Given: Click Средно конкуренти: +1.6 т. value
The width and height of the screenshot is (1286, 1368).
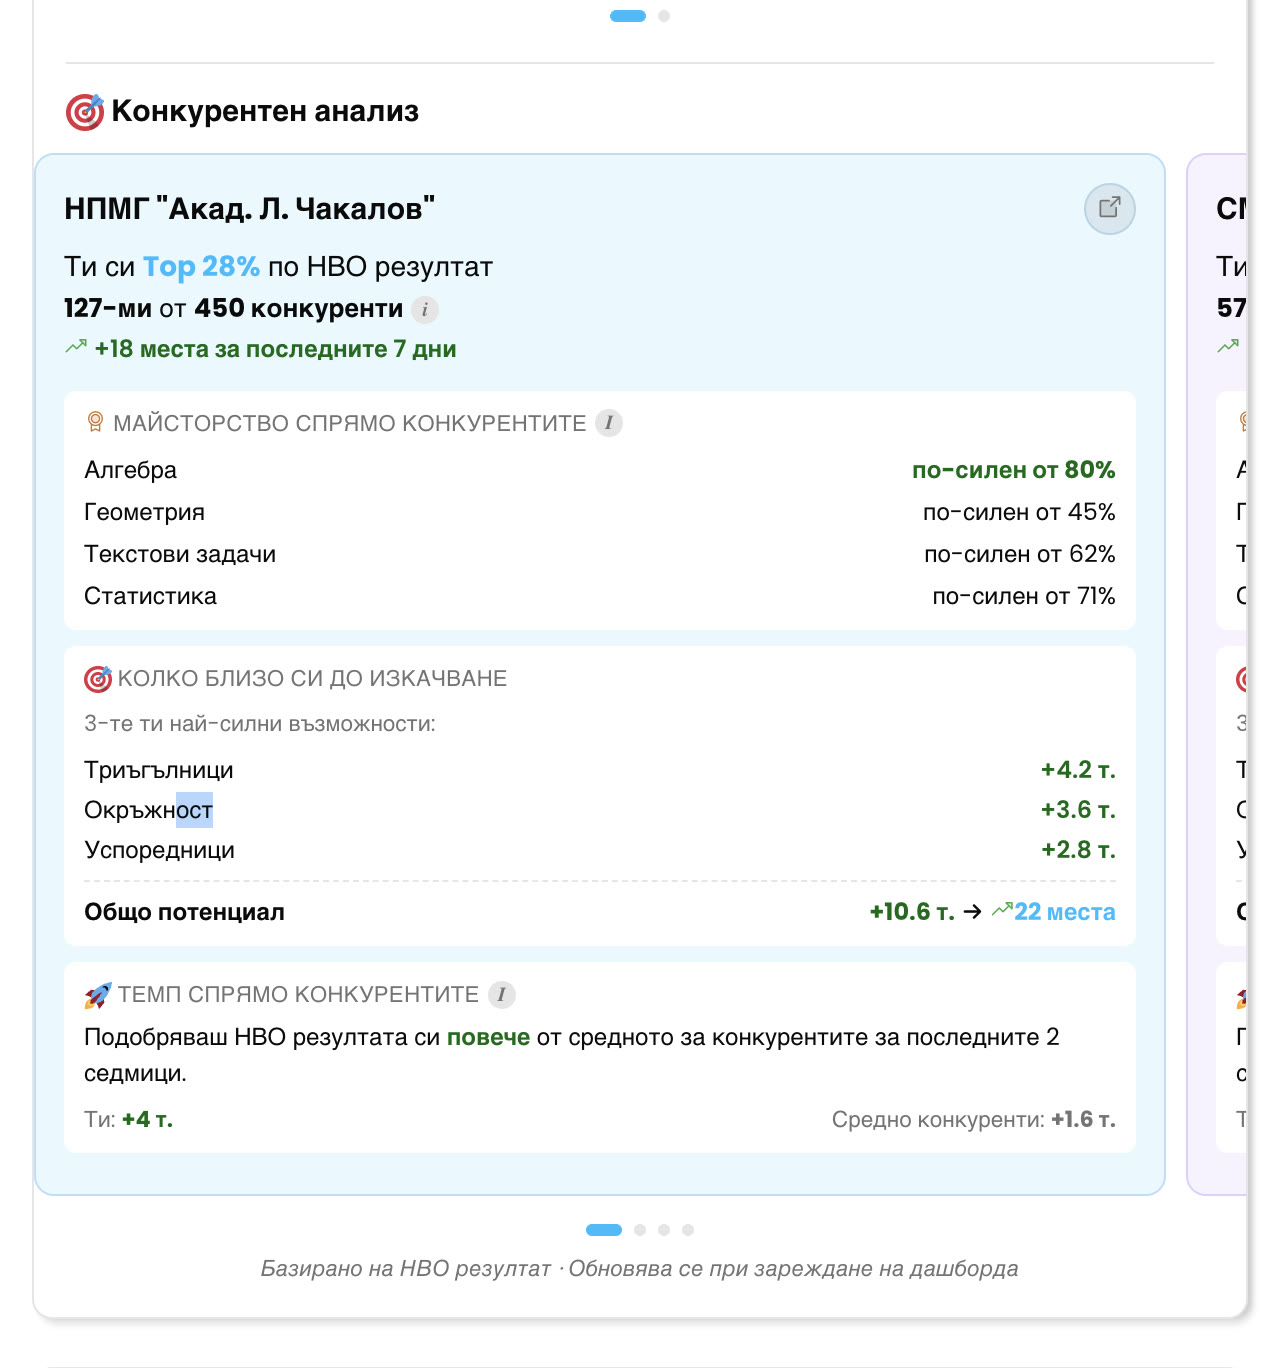Looking at the screenshot, I should 974,1120.
